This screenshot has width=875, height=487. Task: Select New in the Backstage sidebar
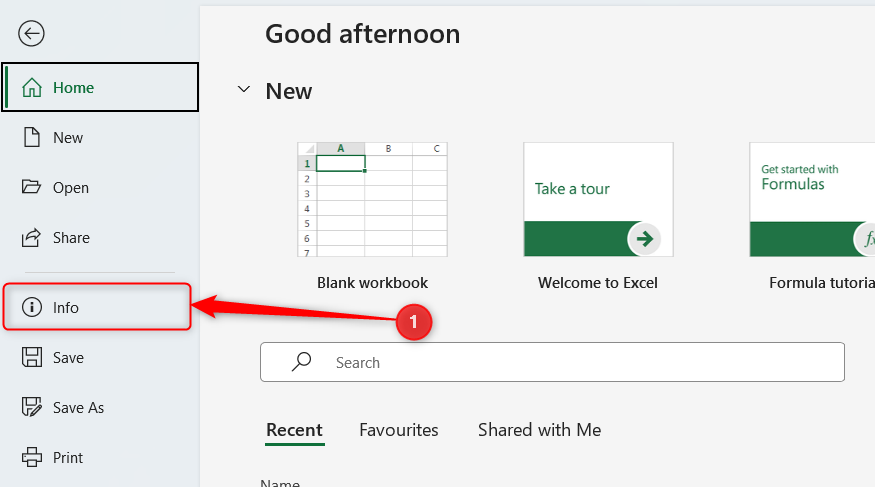[100, 137]
